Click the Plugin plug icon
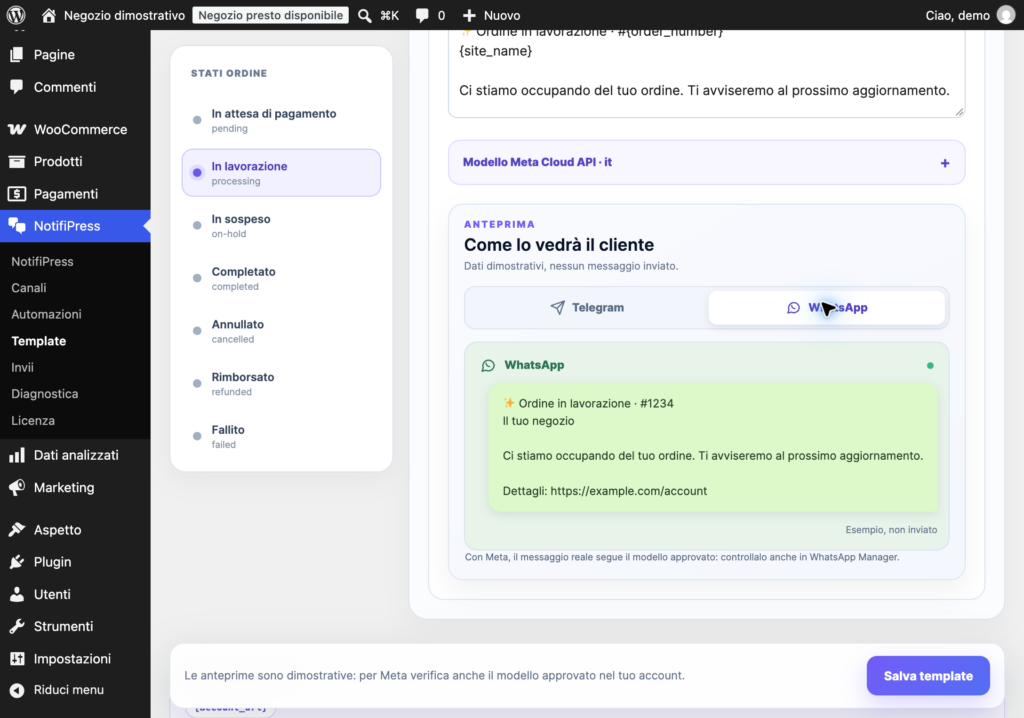 (17, 562)
